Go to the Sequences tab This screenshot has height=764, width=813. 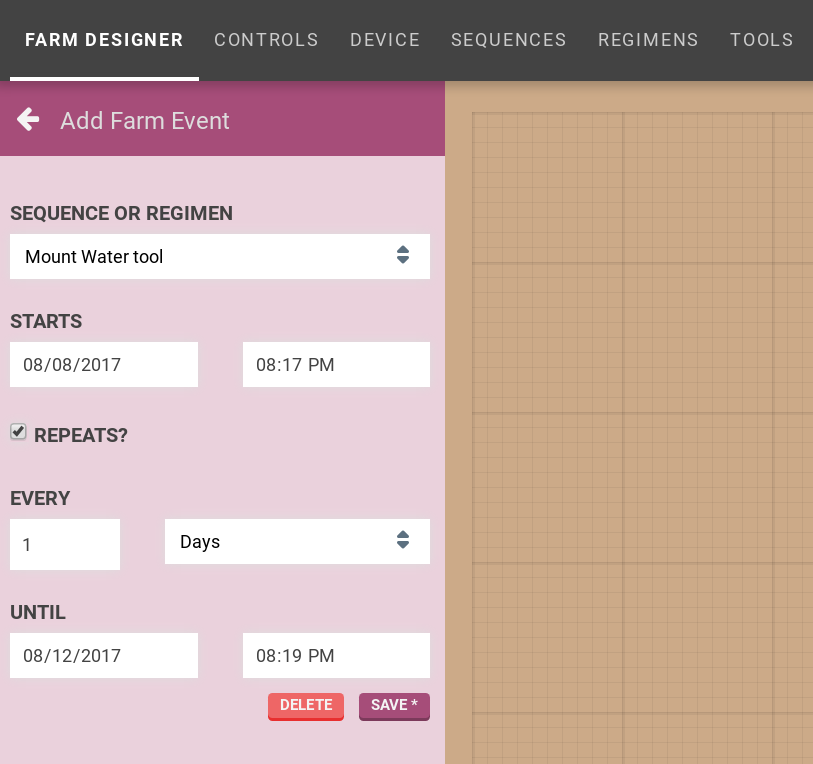tap(508, 40)
